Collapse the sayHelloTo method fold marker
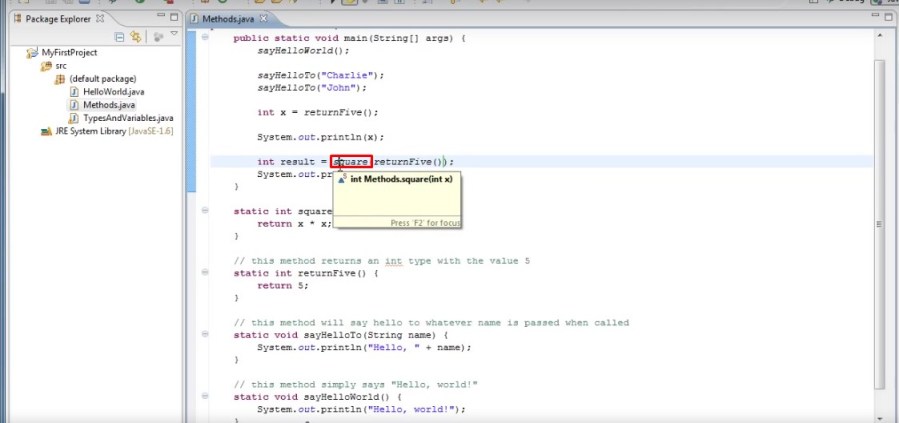 [x=205, y=335]
